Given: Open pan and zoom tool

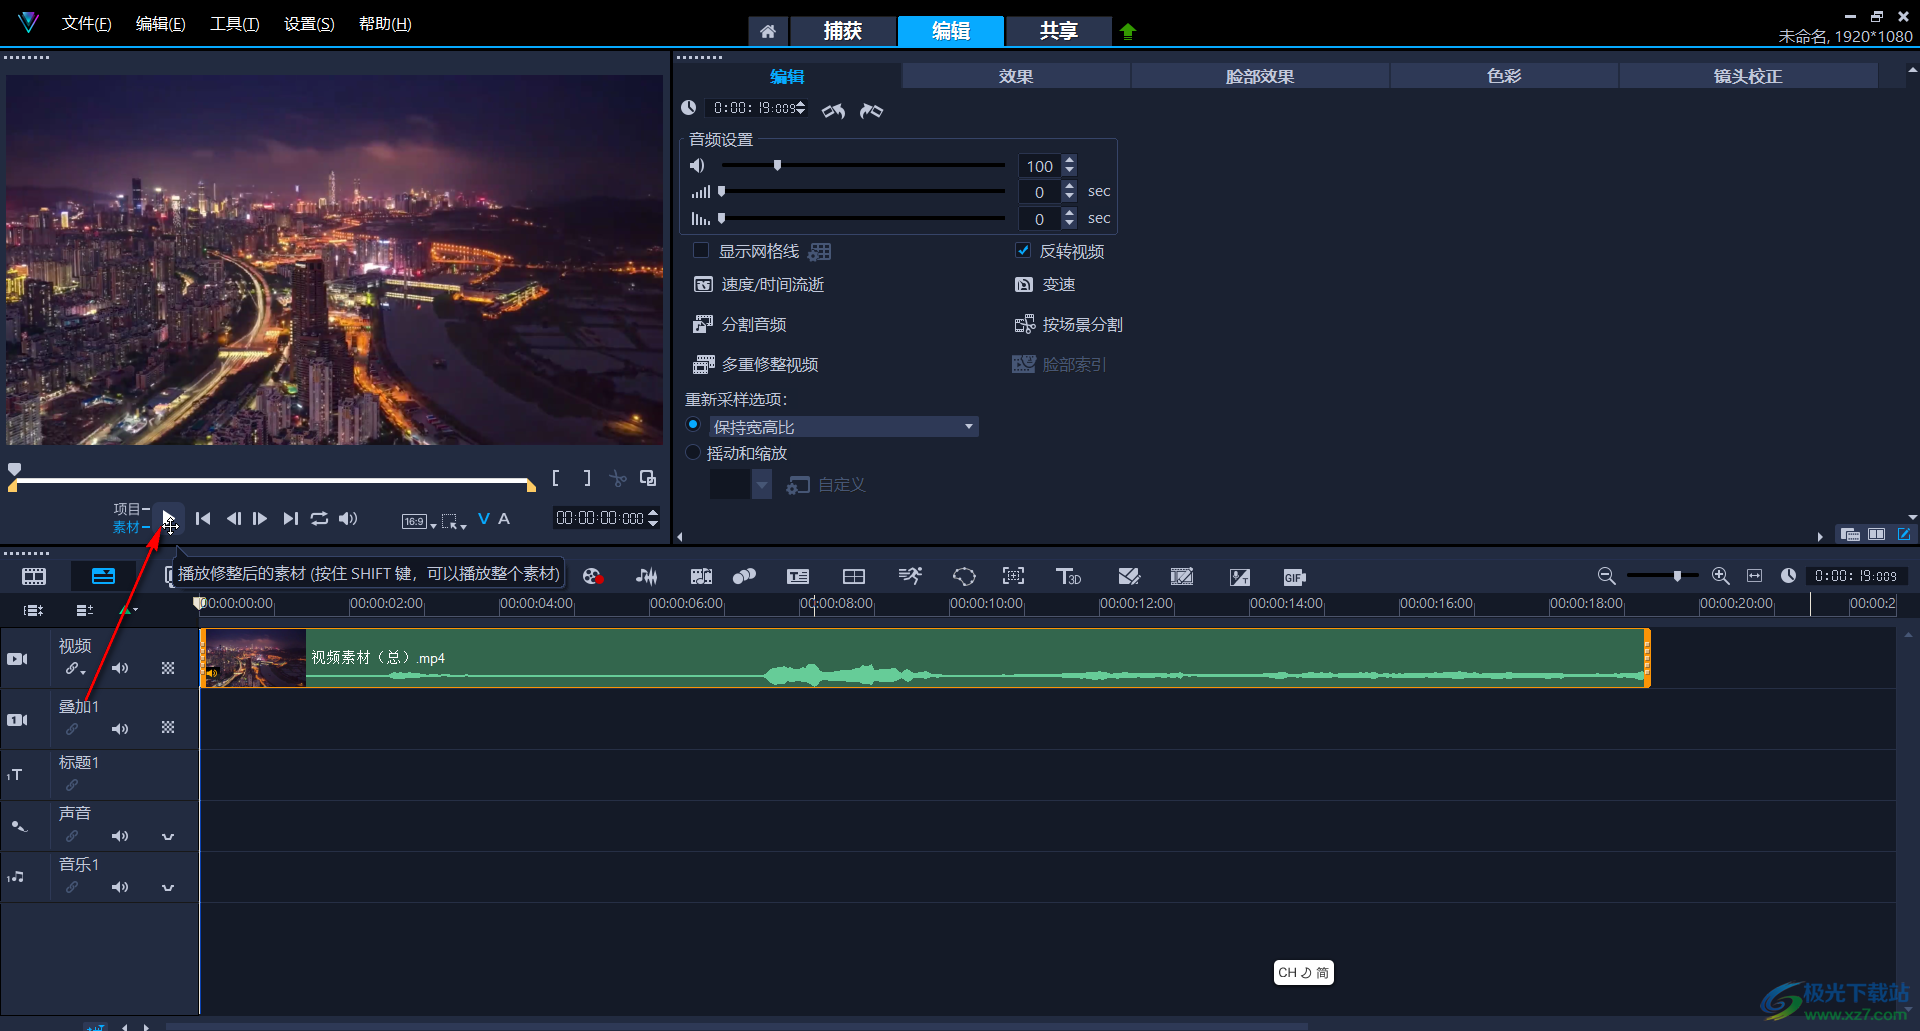Looking at the screenshot, I should click(x=1014, y=576).
